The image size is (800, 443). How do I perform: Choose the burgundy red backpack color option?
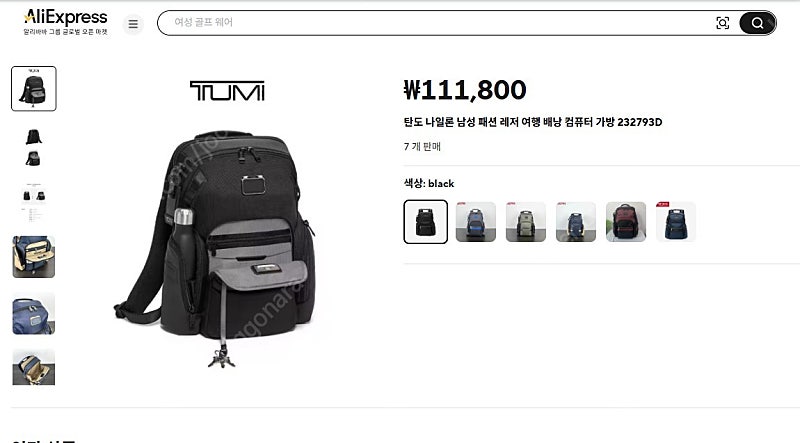point(626,222)
